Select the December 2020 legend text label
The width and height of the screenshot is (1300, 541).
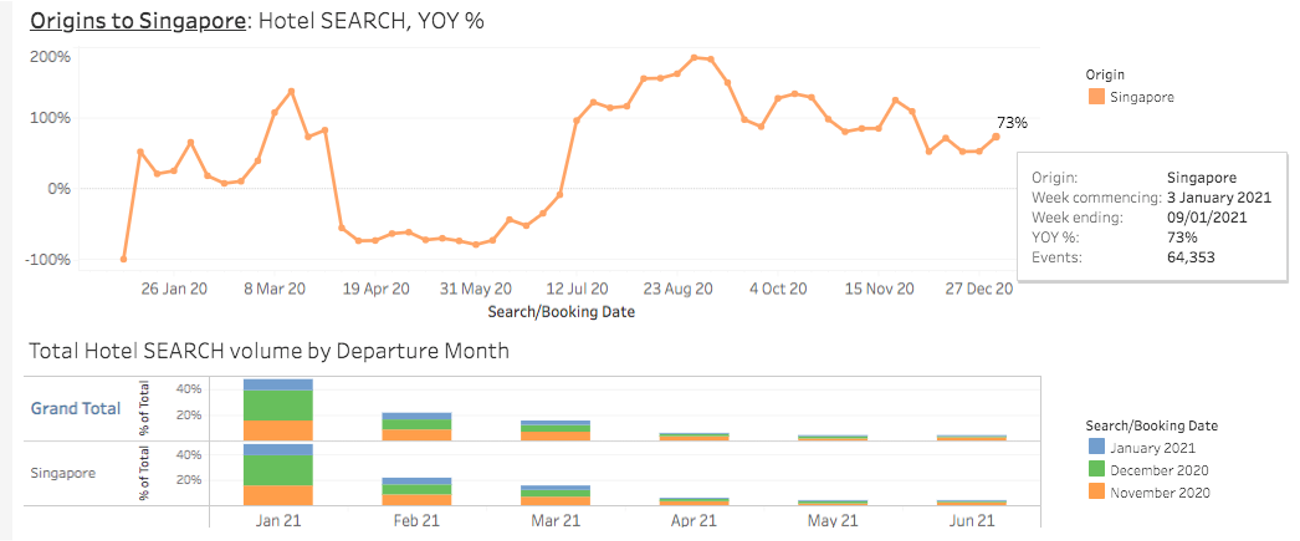tap(1159, 470)
